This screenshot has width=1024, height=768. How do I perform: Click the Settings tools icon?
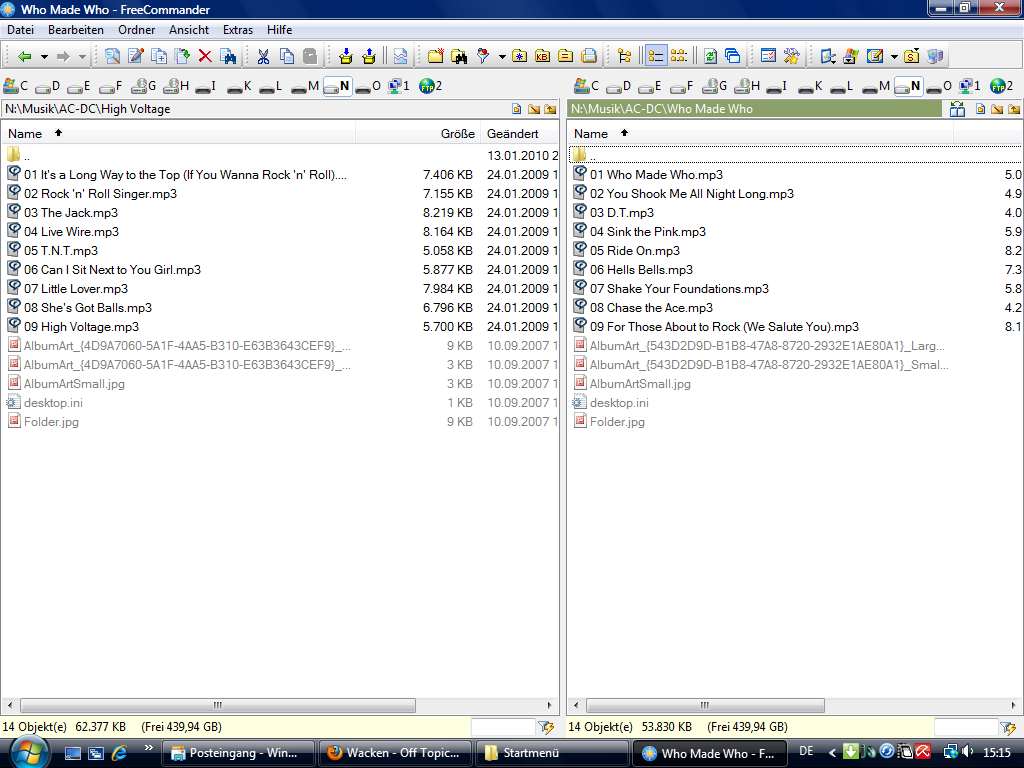[x=792, y=56]
